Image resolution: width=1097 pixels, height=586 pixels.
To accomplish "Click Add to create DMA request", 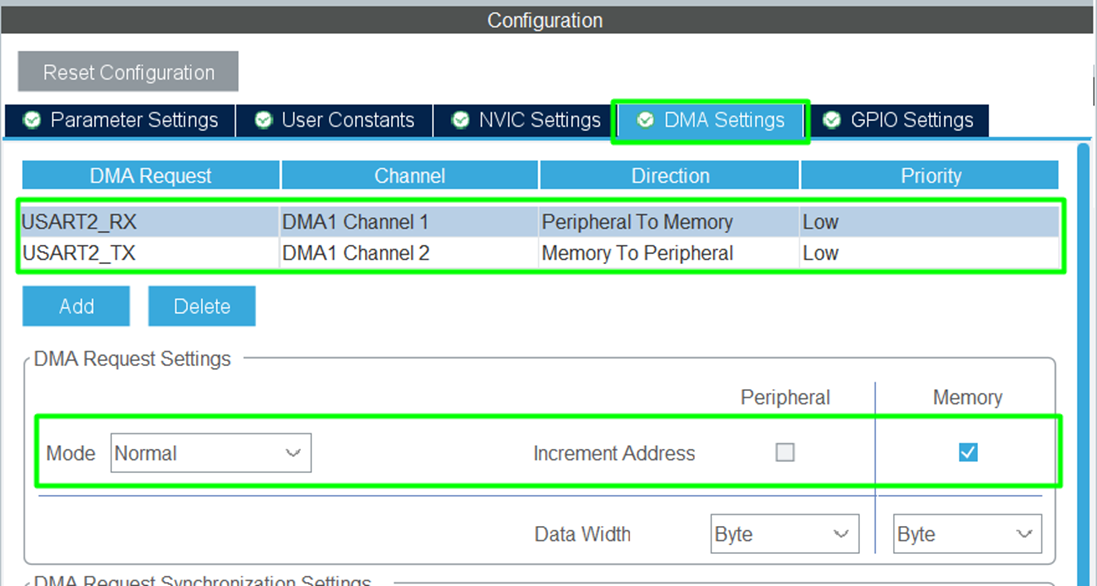I will [x=76, y=306].
